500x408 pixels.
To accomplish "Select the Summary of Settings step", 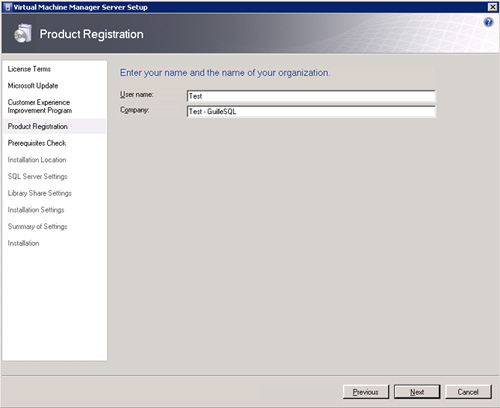I will (x=38, y=226).
